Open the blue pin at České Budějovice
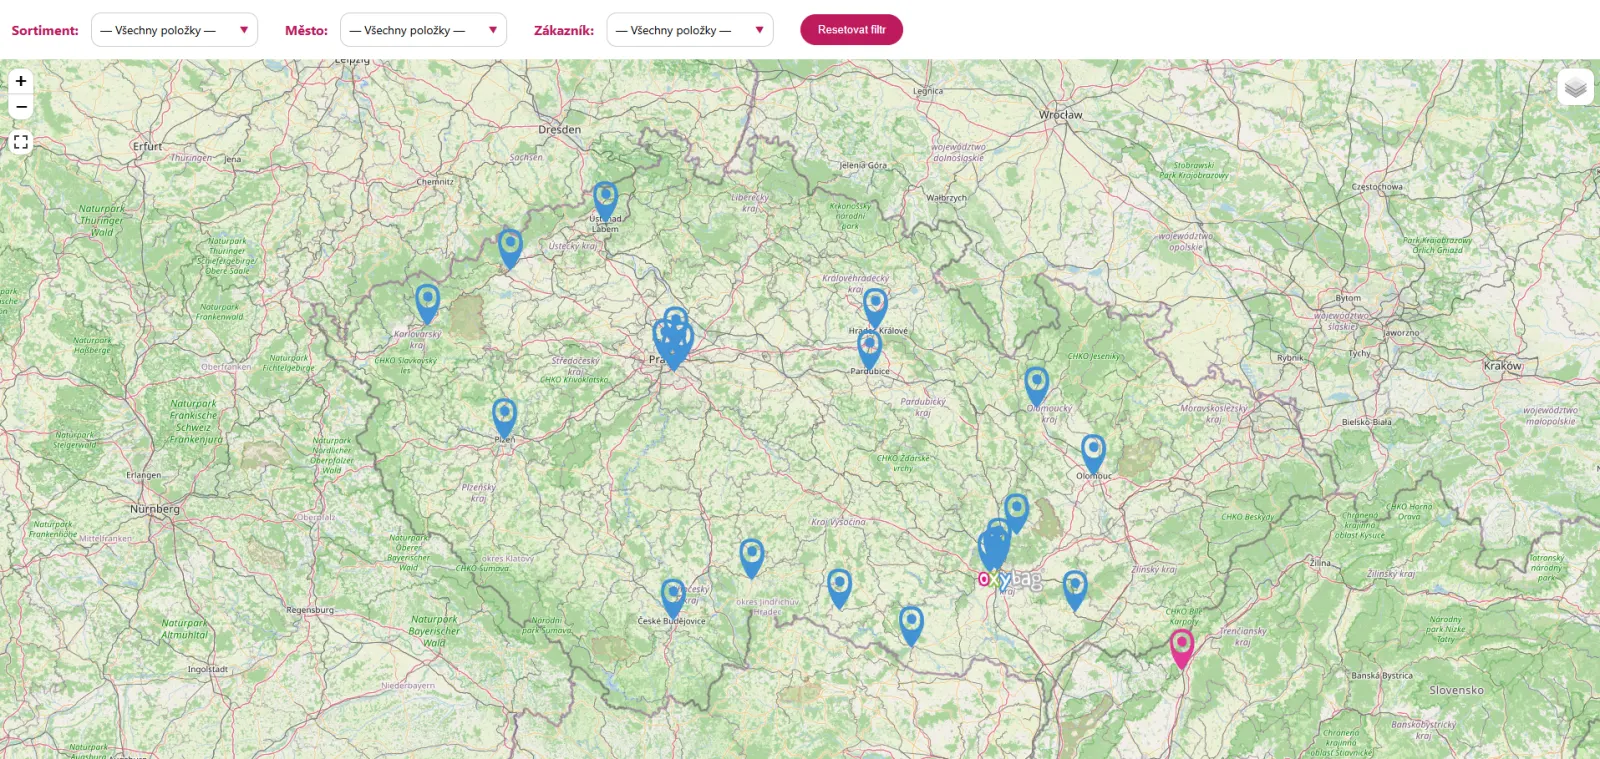The height and width of the screenshot is (759, 1600). point(673,598)
